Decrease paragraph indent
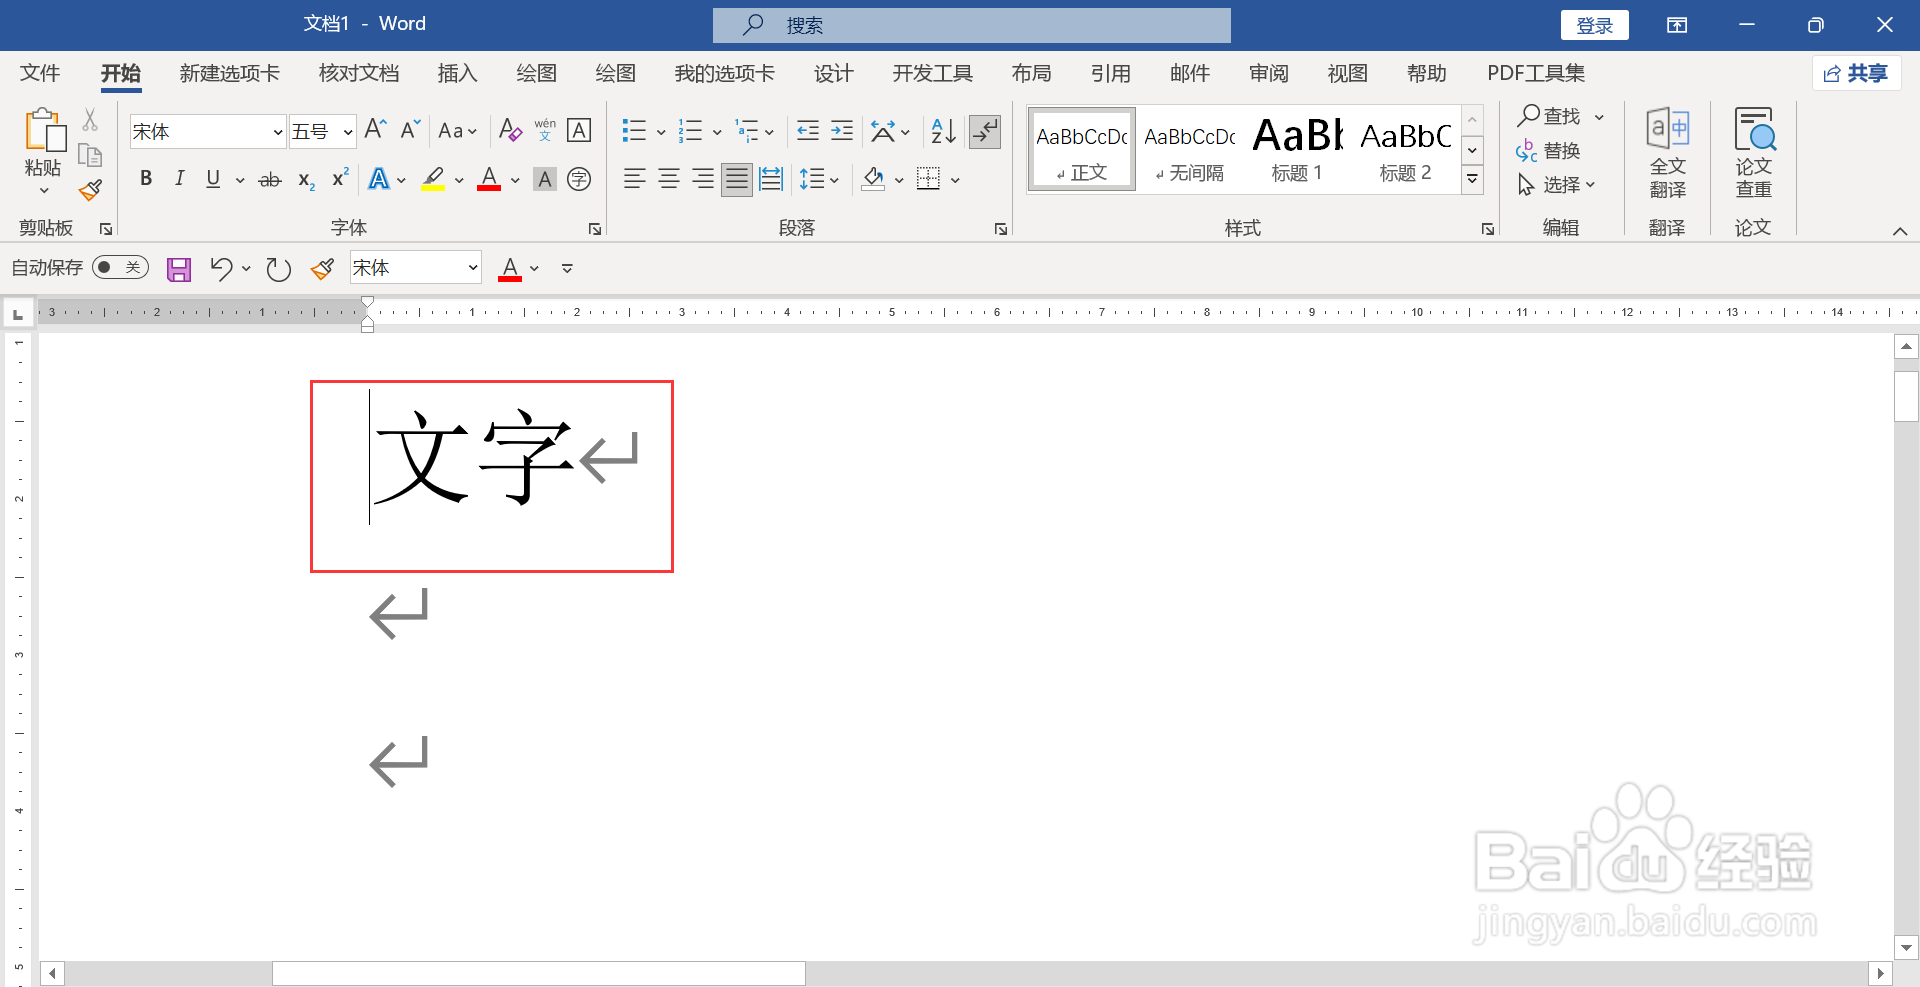1920x987 pixels. point(808,130)
